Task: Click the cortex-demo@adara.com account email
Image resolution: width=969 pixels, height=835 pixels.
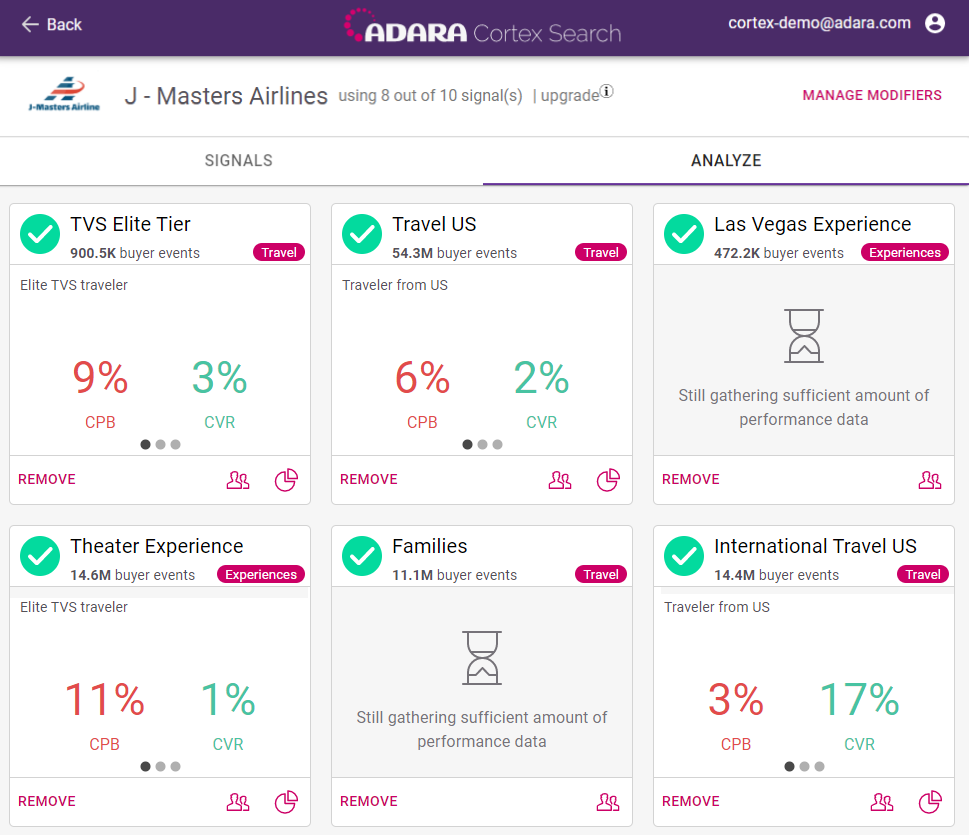Action: coord(819,23)
